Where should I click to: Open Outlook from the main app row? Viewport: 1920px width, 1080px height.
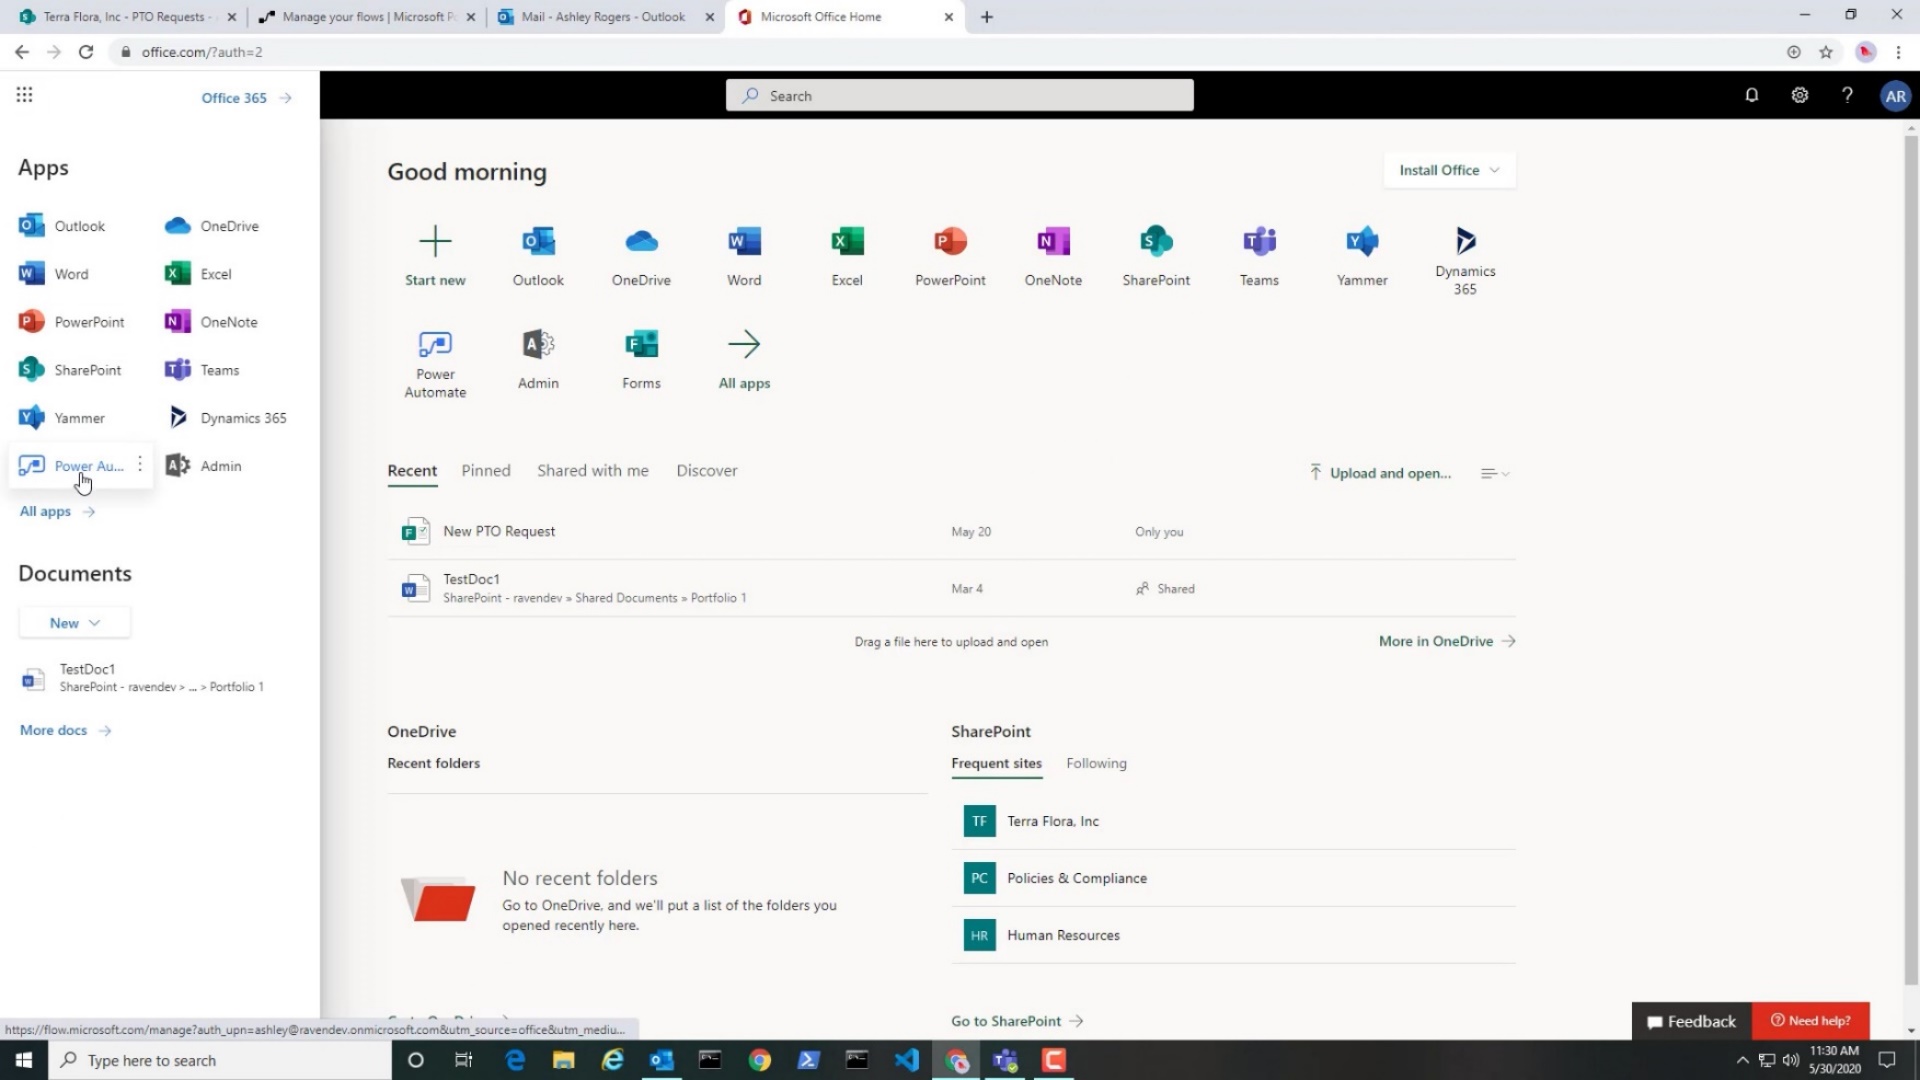click(x=538, y=256)
